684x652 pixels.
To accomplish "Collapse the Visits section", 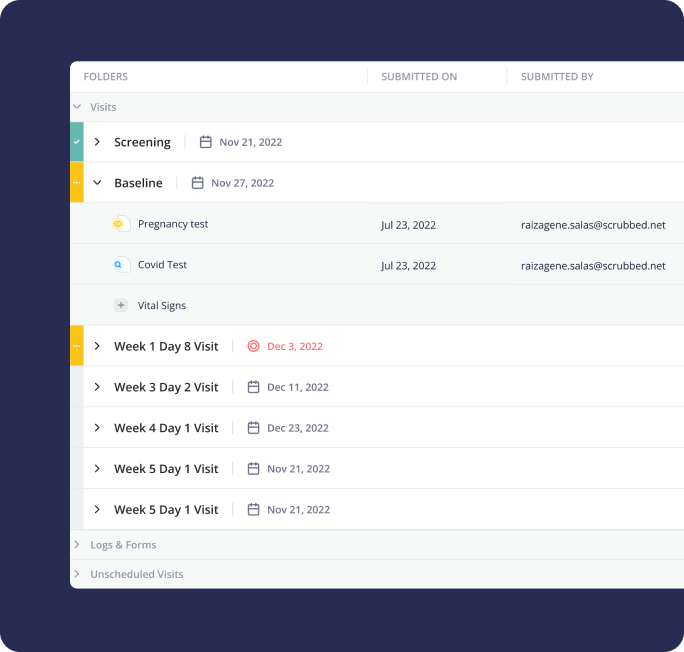I will click(77, 107).
